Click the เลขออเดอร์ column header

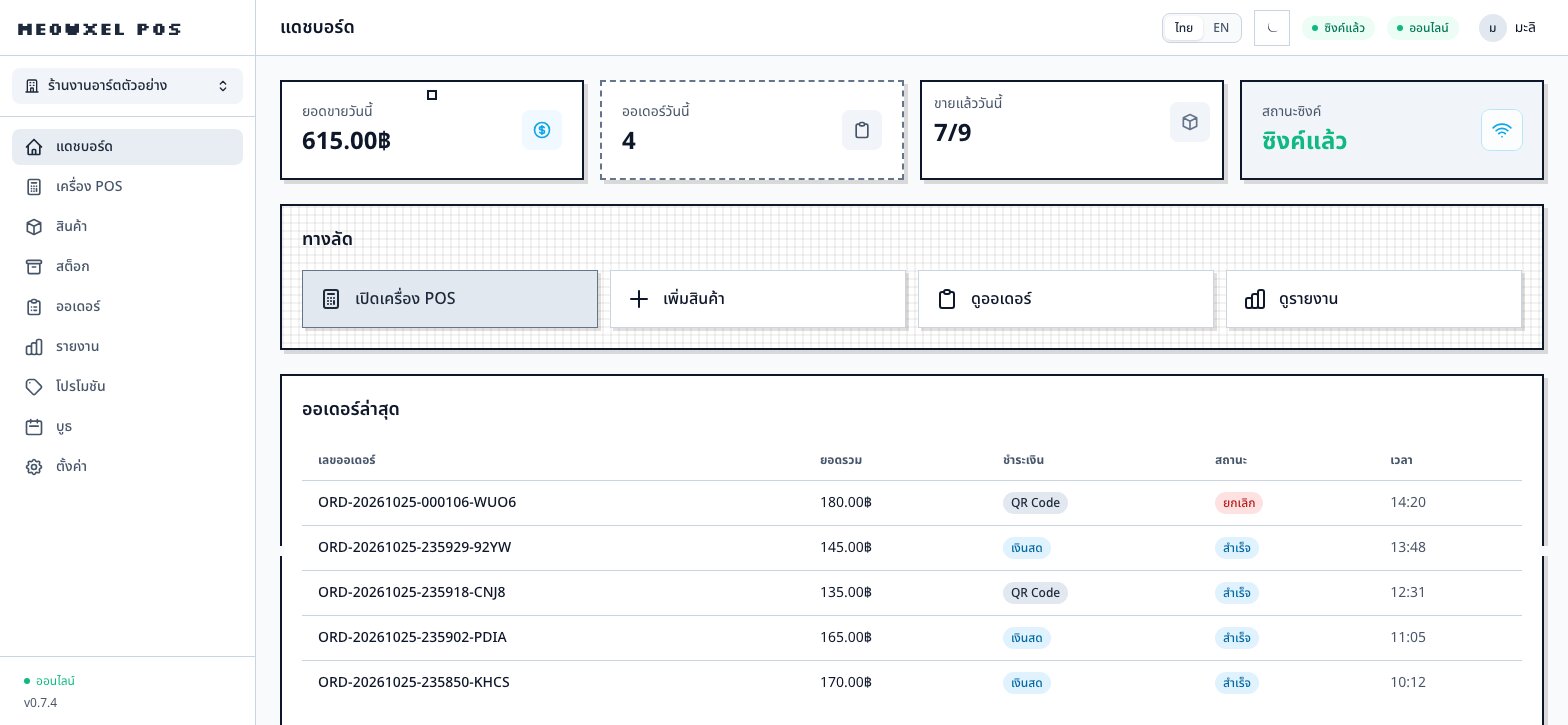(x=346, y=460)
